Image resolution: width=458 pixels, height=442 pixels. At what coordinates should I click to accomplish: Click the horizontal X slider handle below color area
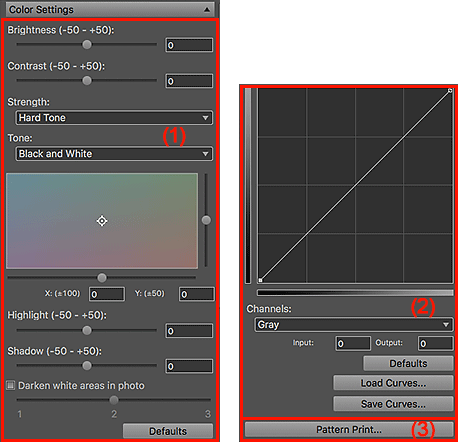(102, 277)
